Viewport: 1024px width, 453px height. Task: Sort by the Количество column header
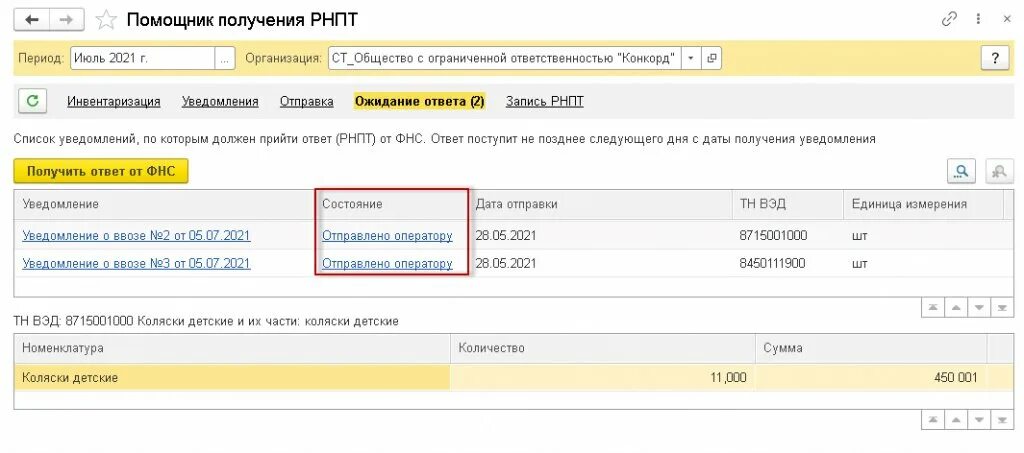[x=602, y=349]
